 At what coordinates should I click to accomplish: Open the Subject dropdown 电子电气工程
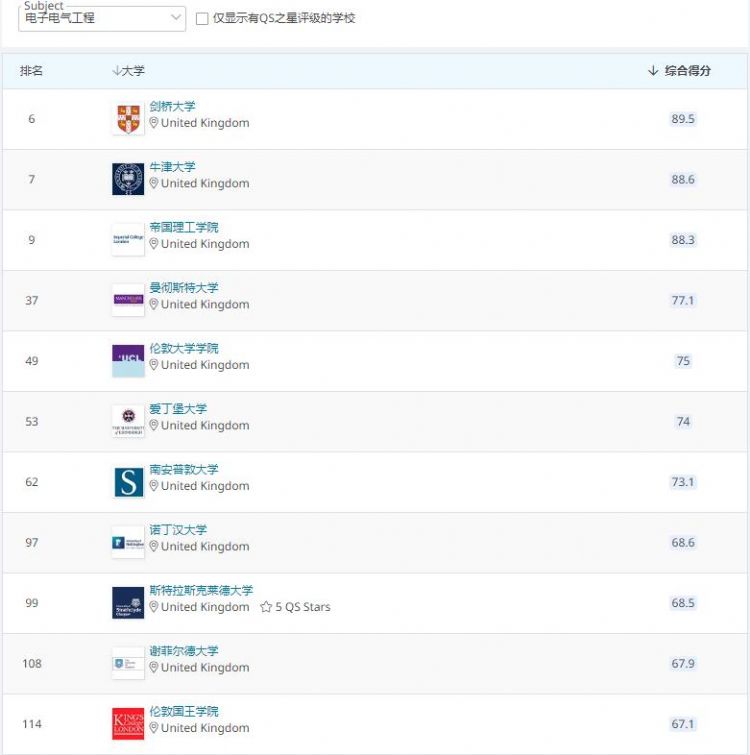103,18
